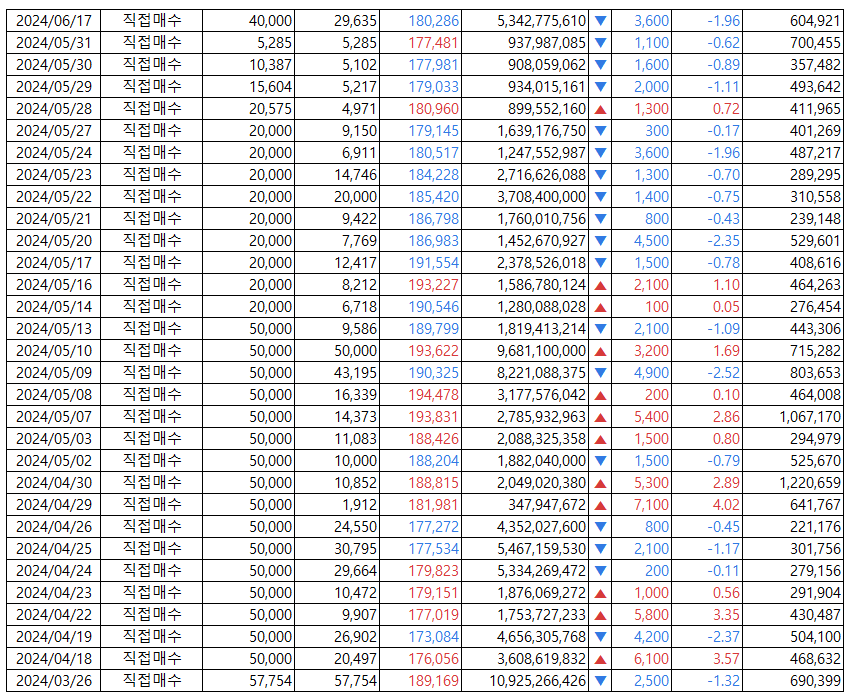Click the down arrow in 2024/05/02 row
Screen dimensions: 861x698
pyautogui.click(x=600, y=461)
